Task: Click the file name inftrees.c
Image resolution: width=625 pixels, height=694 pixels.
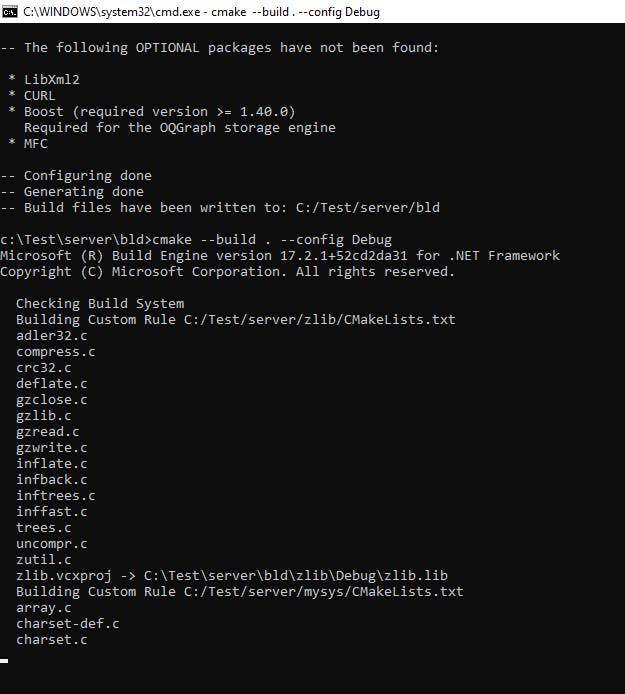Action: click(x=56, y=496)
